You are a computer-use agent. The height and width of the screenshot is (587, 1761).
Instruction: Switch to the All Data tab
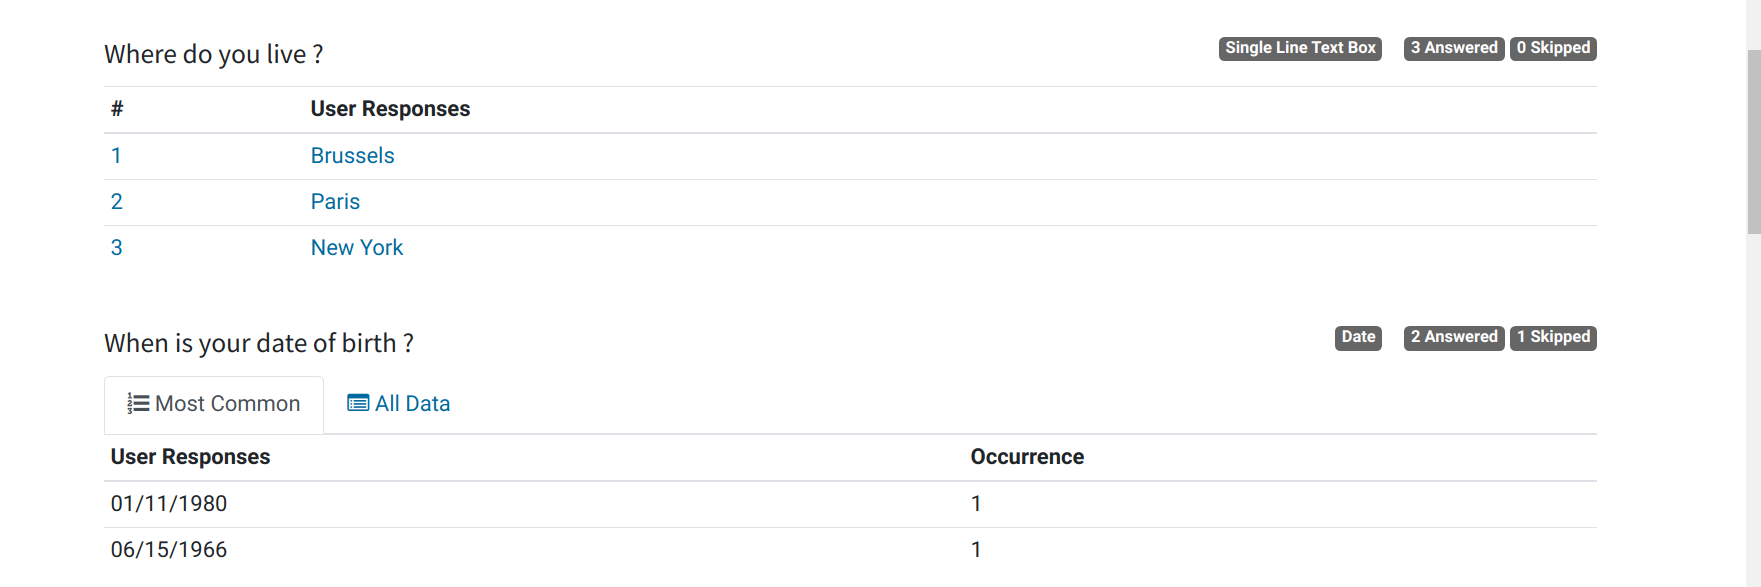coord(398,403)
